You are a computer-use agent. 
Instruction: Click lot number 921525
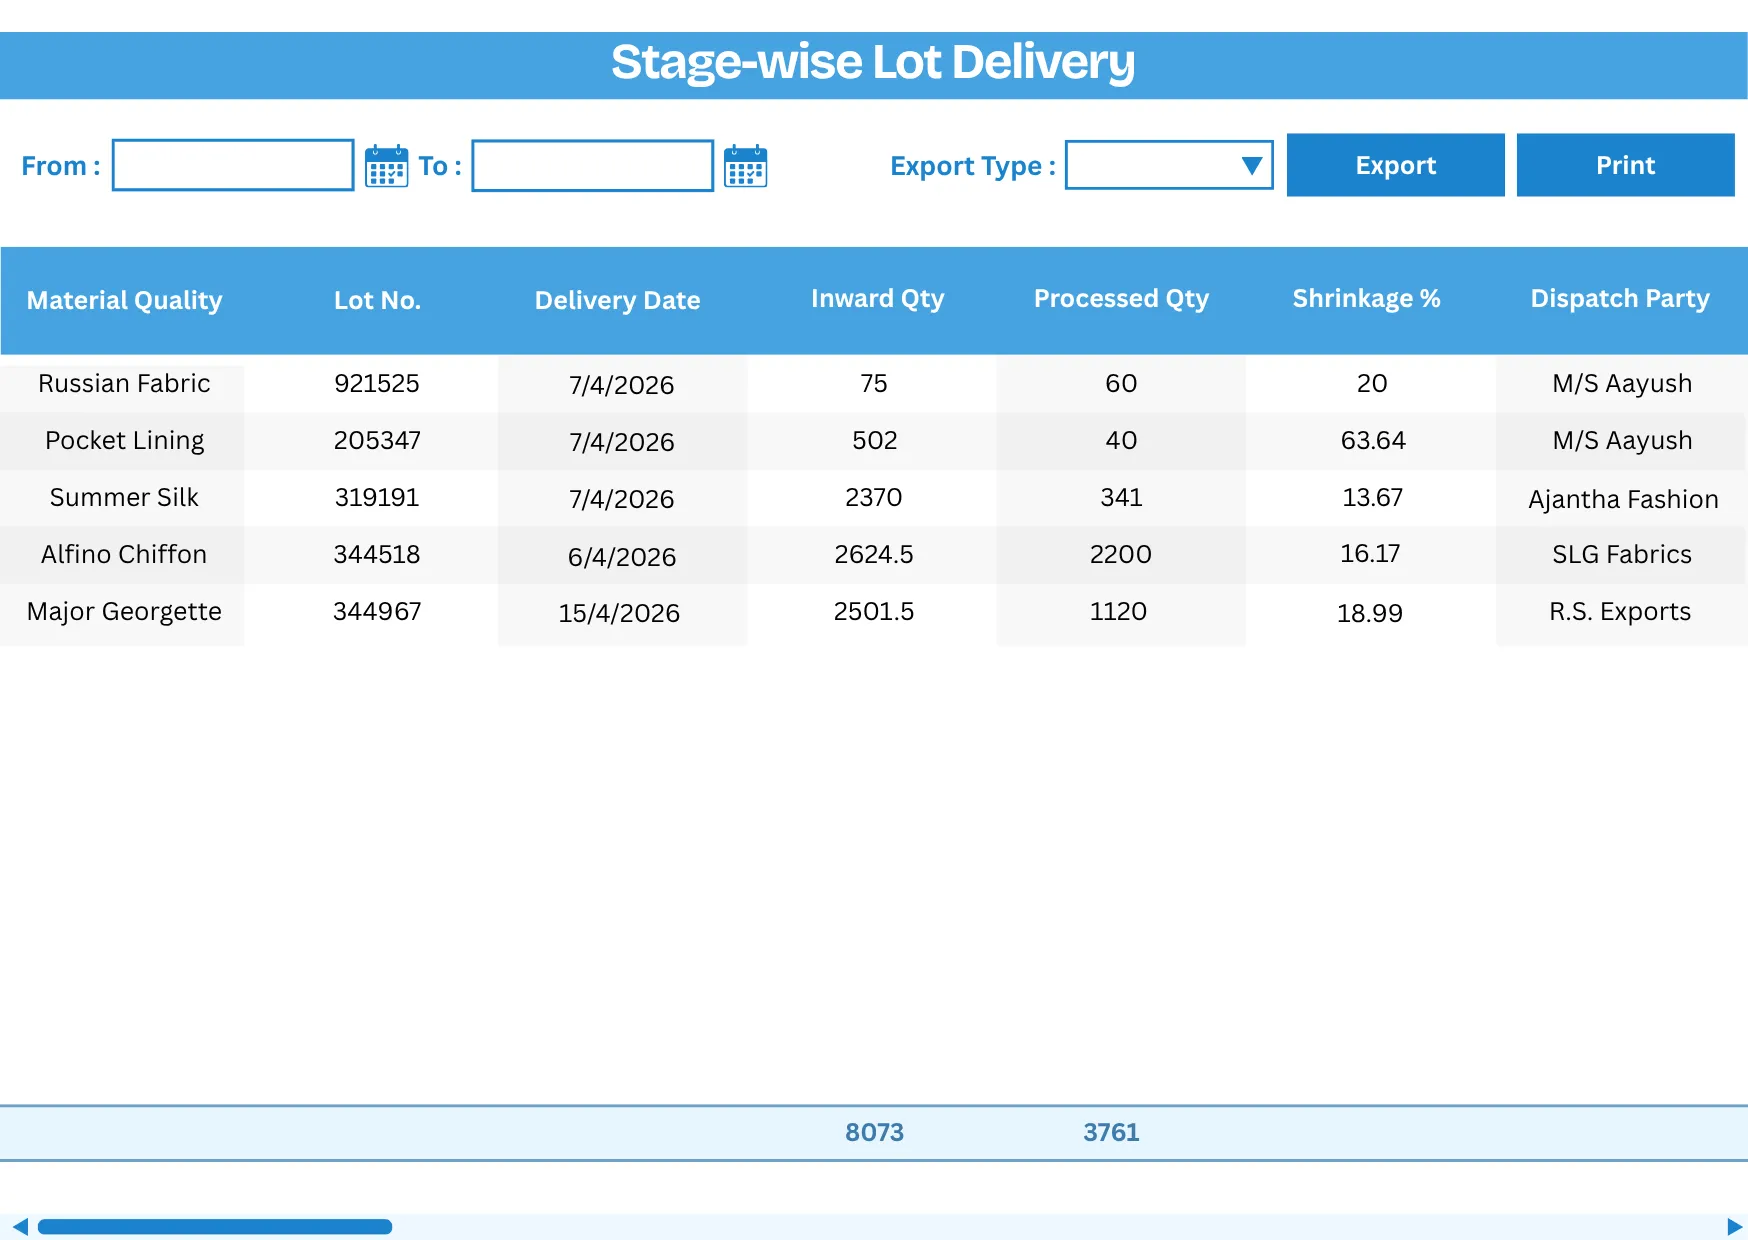pyautogui.click(x=377, y=383)
